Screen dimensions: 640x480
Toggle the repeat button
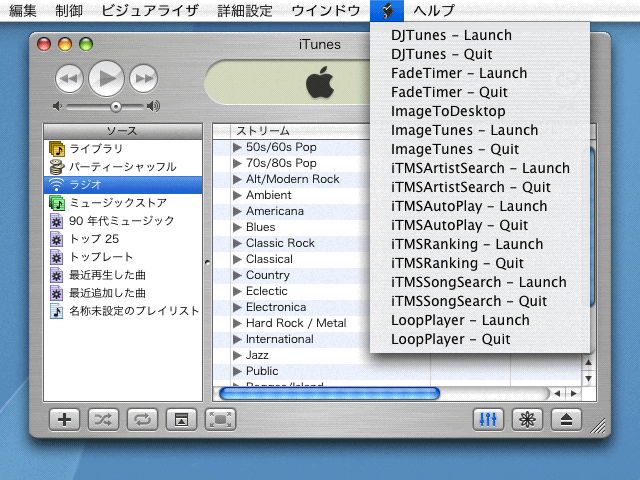point(142,420)
